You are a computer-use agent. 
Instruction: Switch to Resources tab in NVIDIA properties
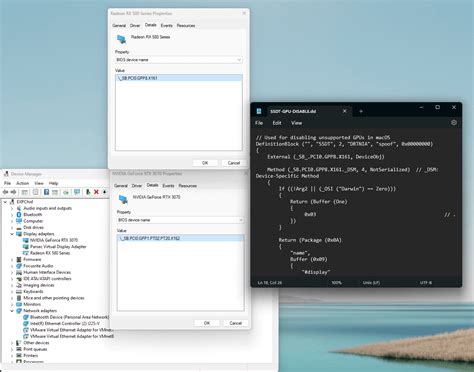pyautogui.click(x=188, y=186)
